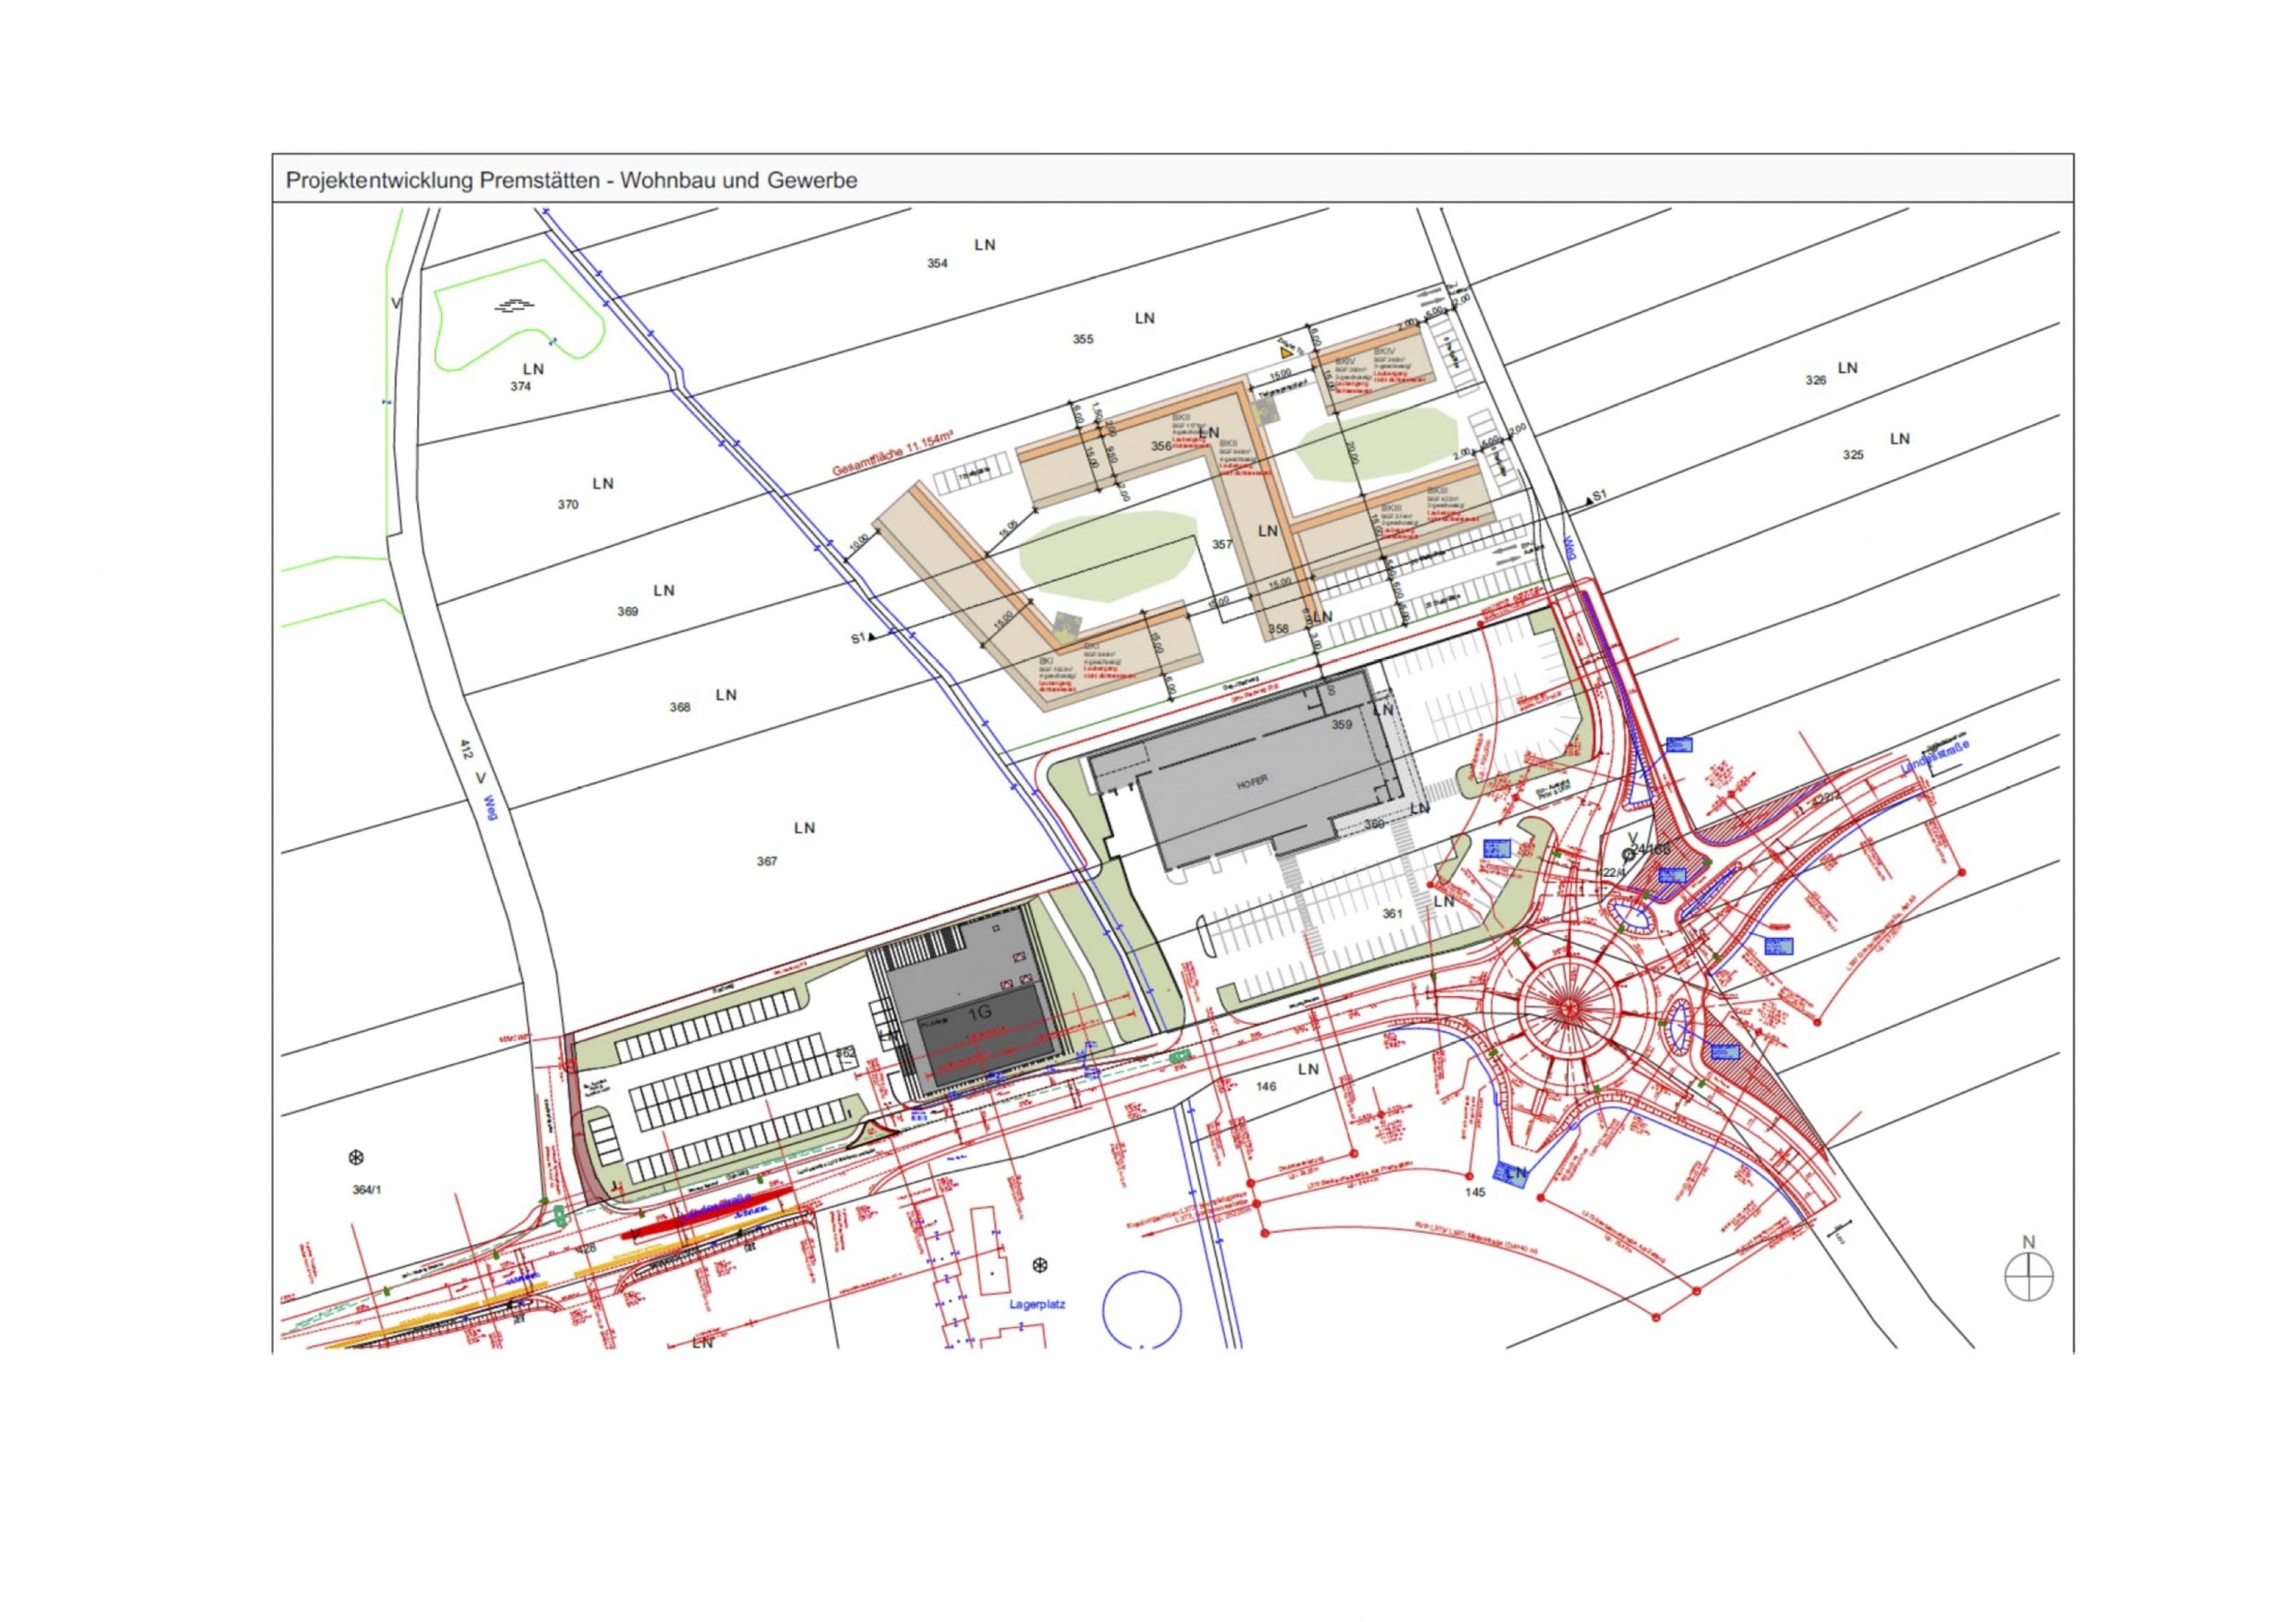This screenshot has width=2296, height=1622.
Task: Click the Lagerplatz text label
Action: [x=1037, y=1304]
